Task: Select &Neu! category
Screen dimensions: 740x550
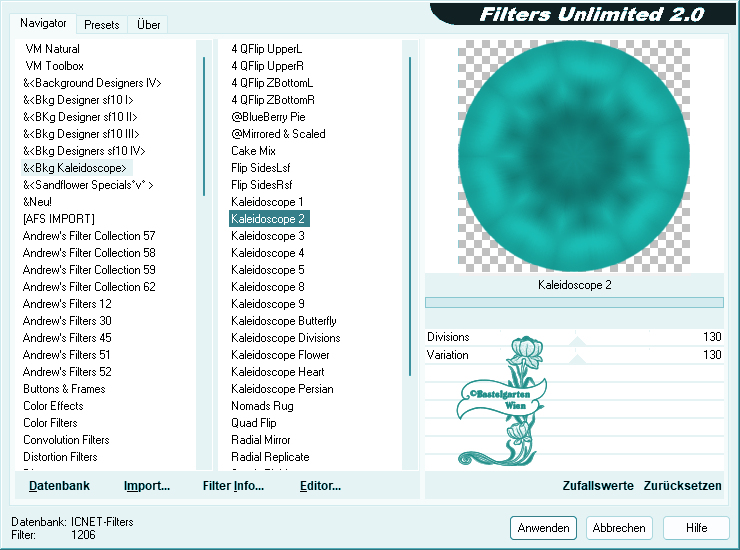Action: 37,202
